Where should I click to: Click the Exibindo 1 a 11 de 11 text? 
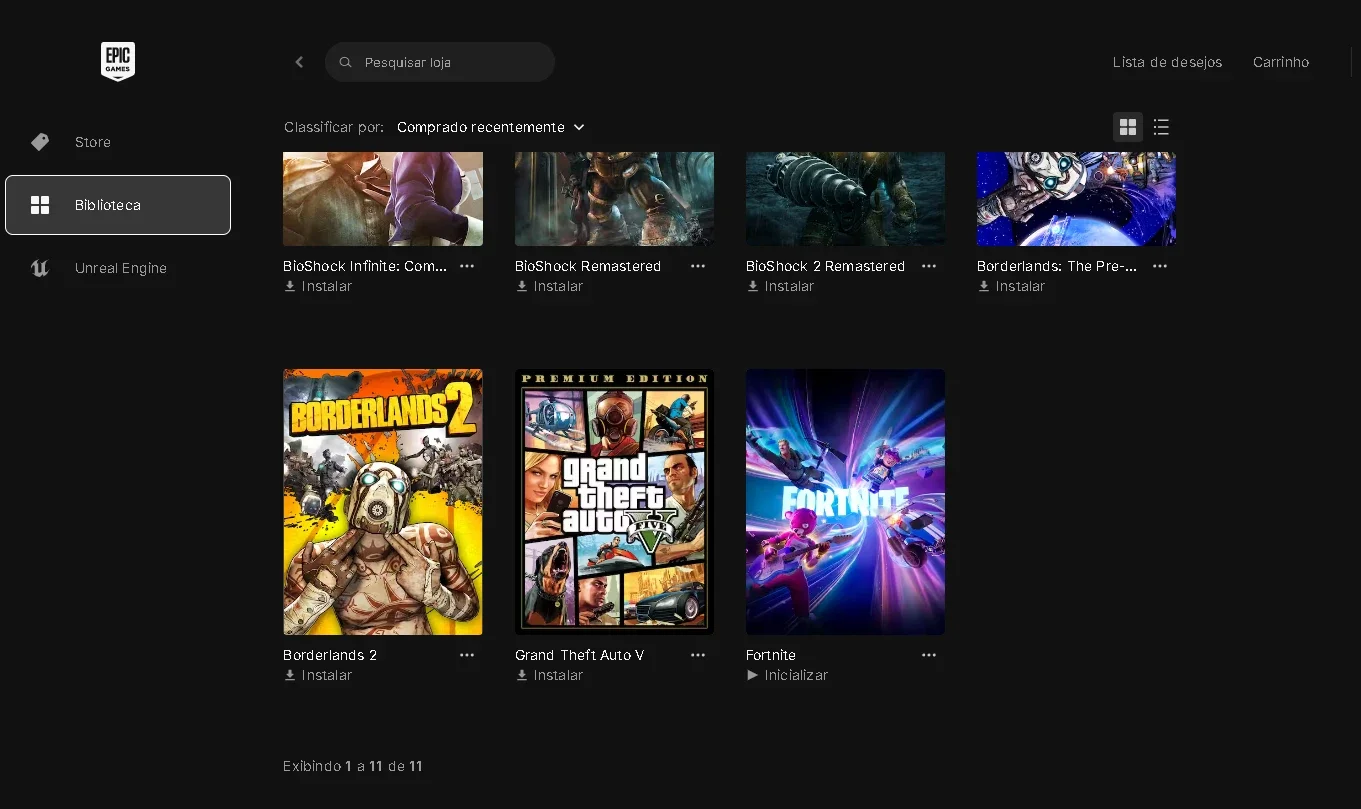tap(353, 766)
